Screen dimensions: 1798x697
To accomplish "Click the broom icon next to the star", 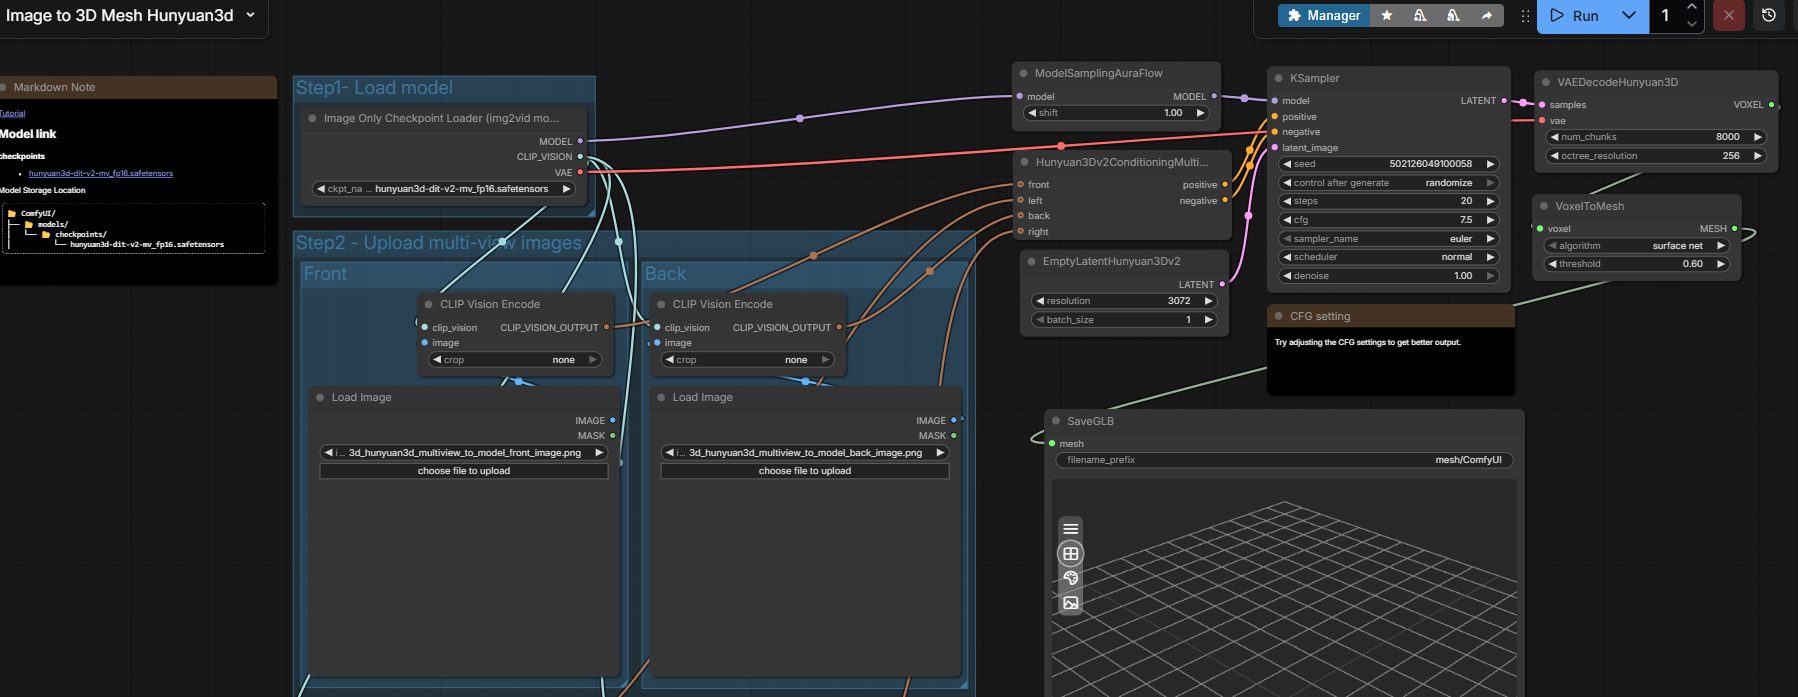I will [1420, 15].
